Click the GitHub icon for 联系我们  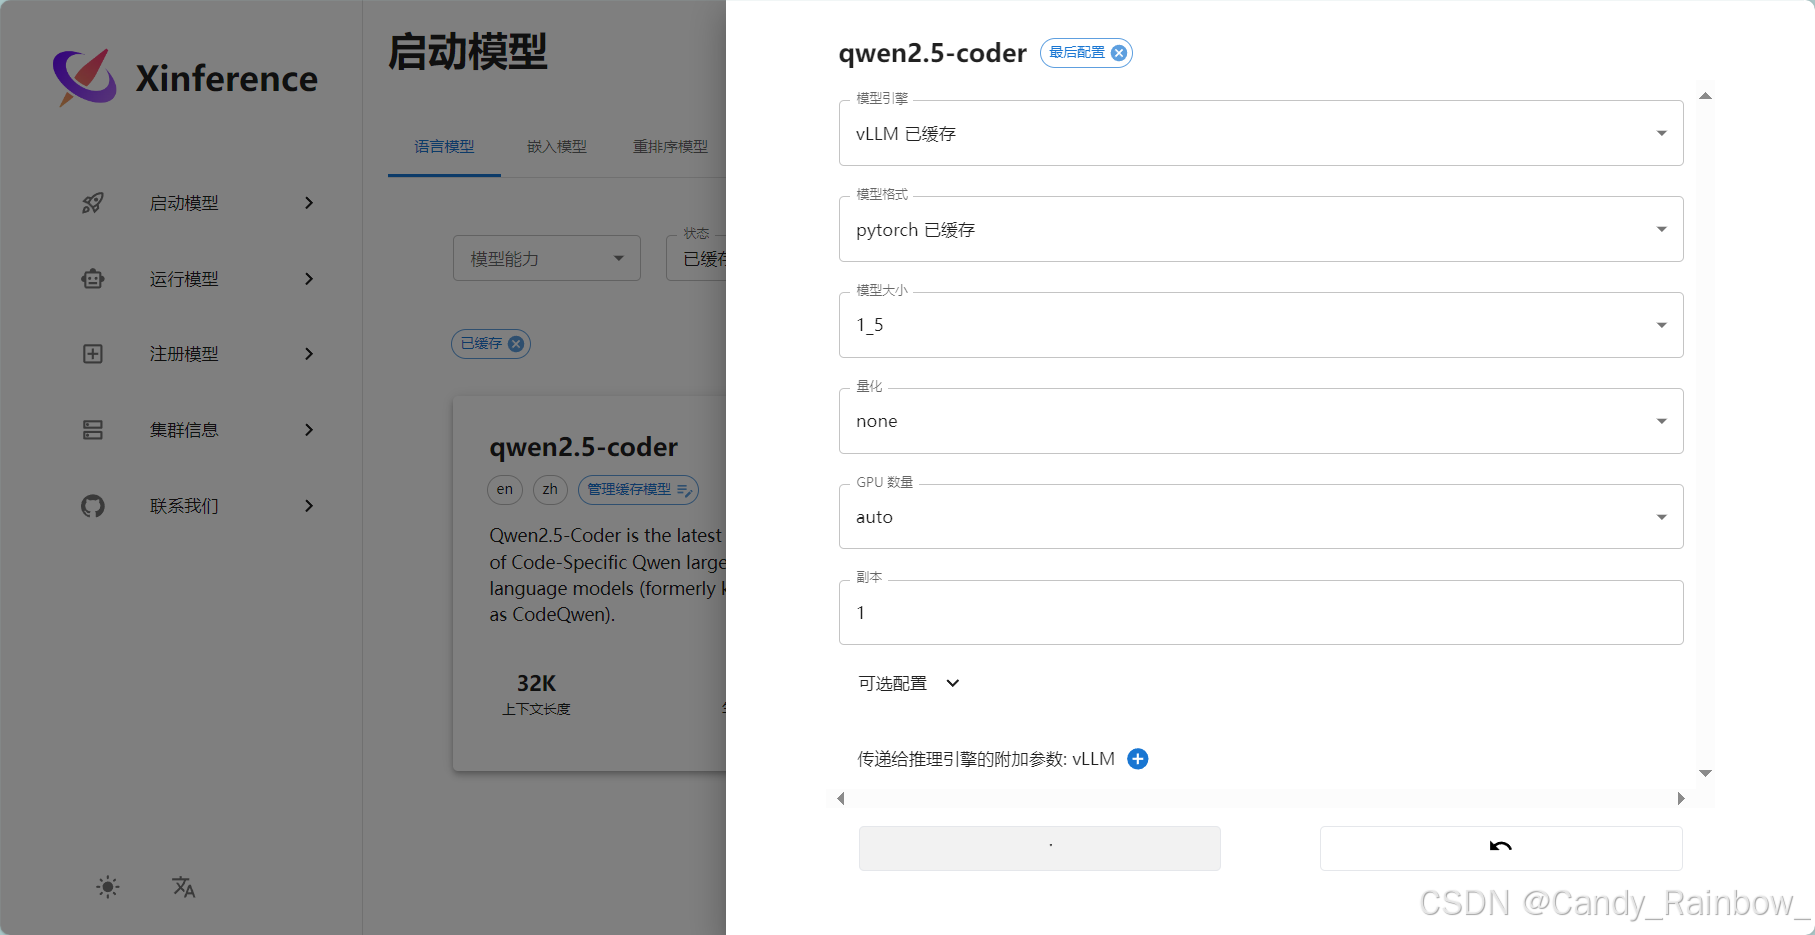point(93,506)
